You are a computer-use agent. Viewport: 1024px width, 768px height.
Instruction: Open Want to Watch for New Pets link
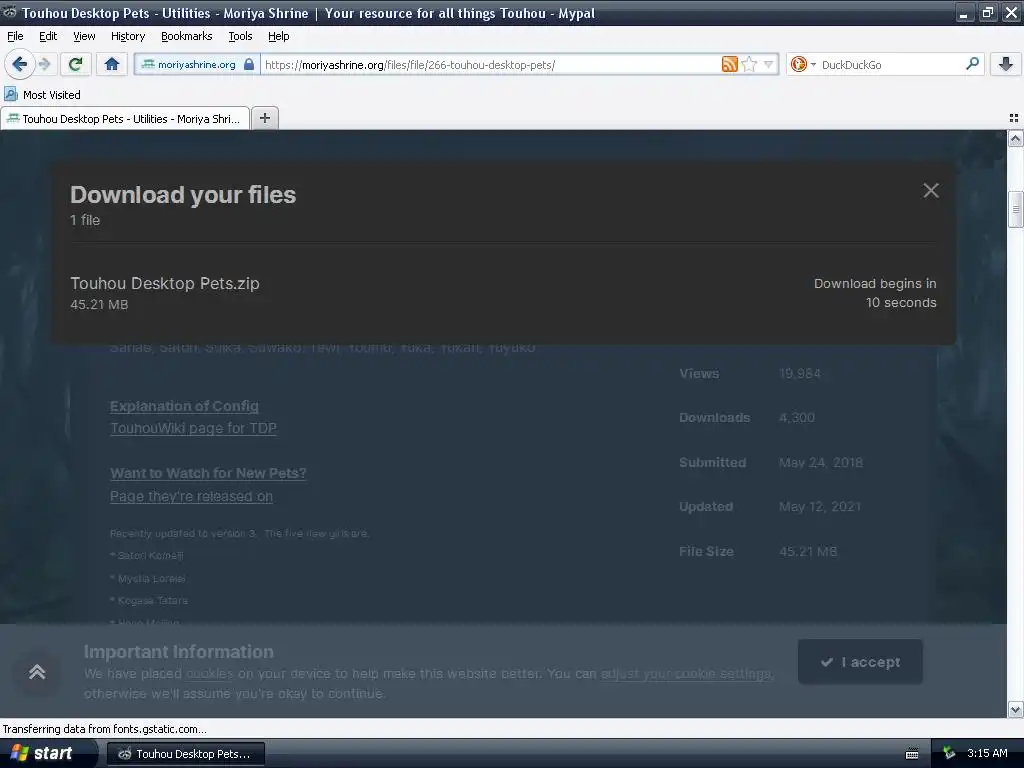[208, 473]
